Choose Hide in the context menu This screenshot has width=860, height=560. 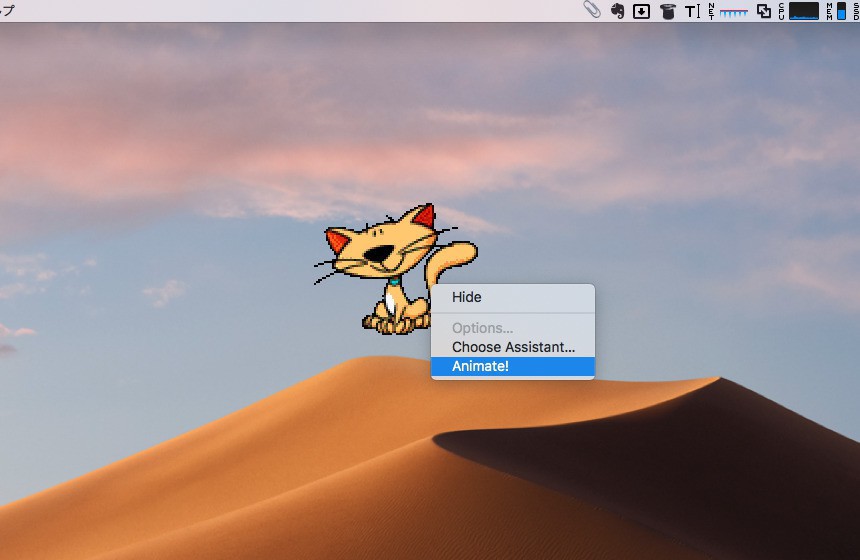tap(513, 297)
